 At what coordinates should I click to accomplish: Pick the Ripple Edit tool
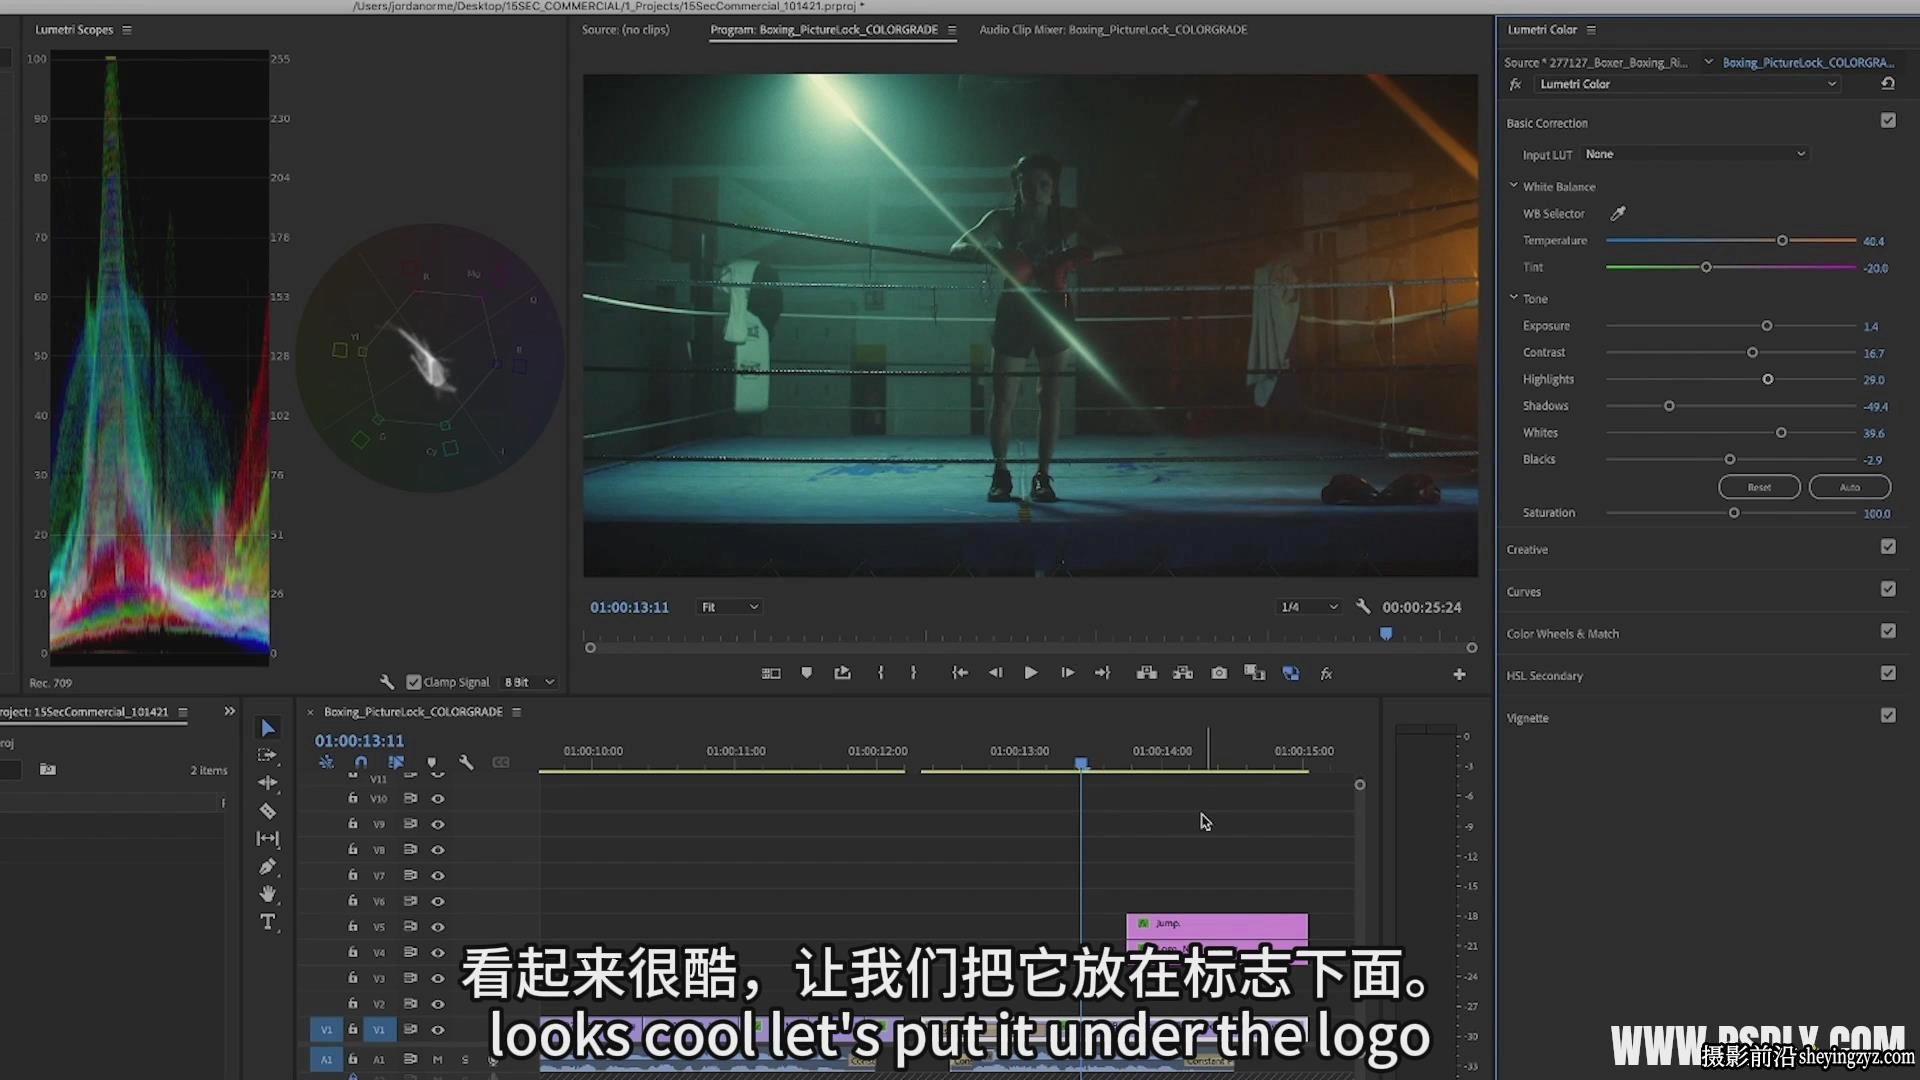(267, 783)
